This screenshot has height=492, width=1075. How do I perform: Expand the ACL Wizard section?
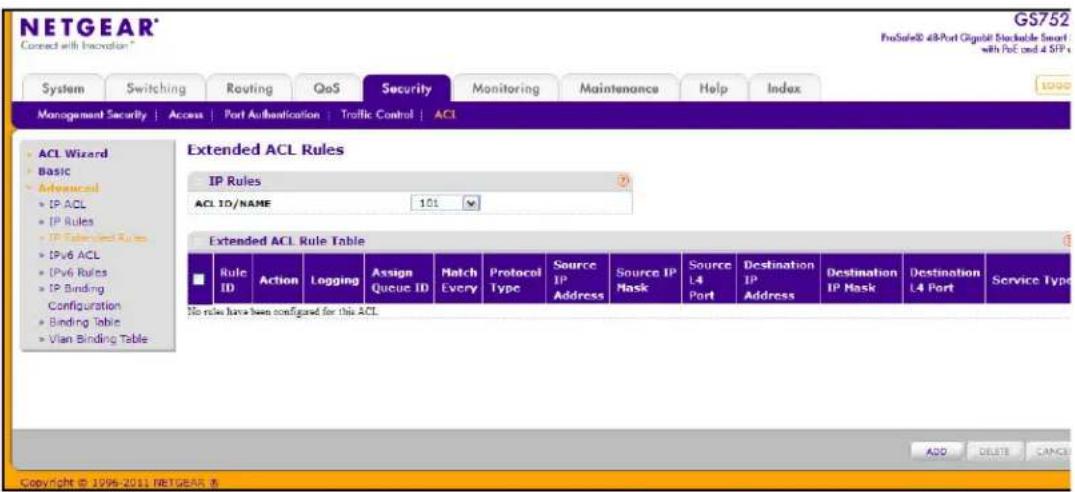pyautogui.click(x=71, y=153)
